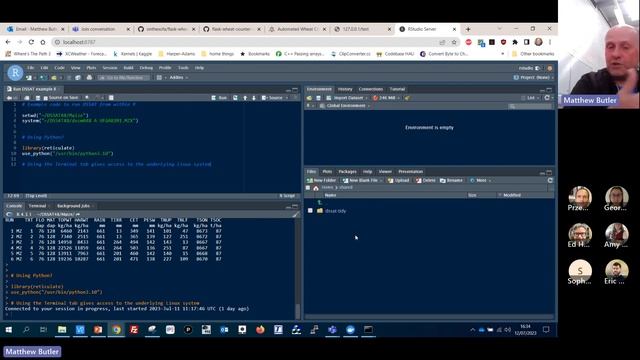This screenshot has height=360, width=640.
Task: Open the Addins dropdown
Action: pyautogui.click(x=179, y=78)
